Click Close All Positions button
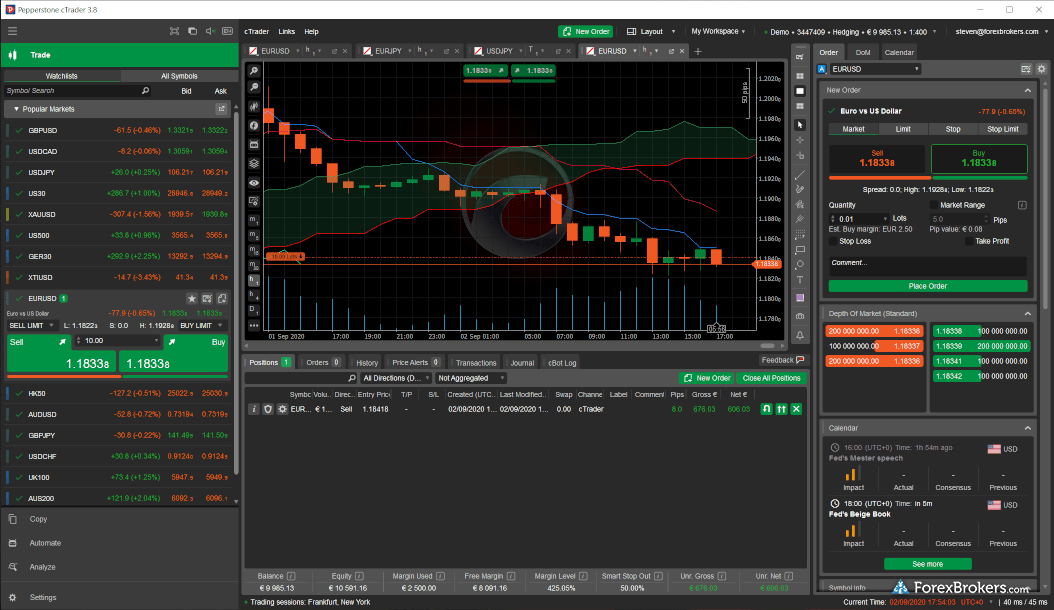The height and width of the screenshot is (610, 1054). [771, 378]
